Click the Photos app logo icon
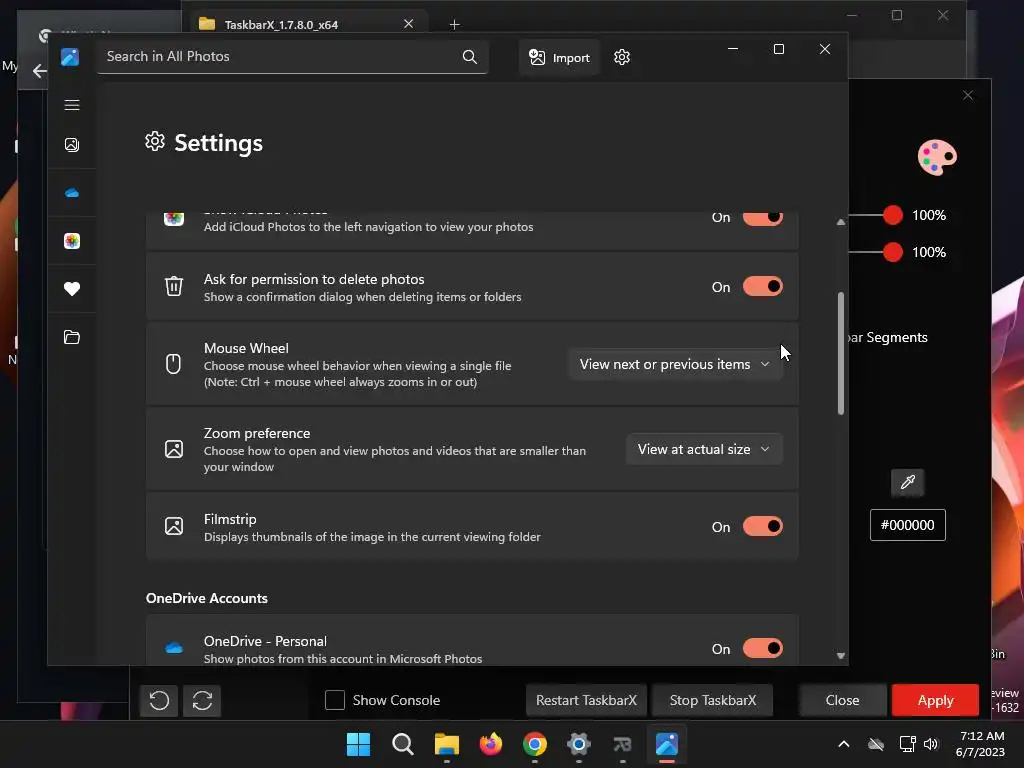The width and height of the screenshot is (1024, 768). [x=70, y=57]
